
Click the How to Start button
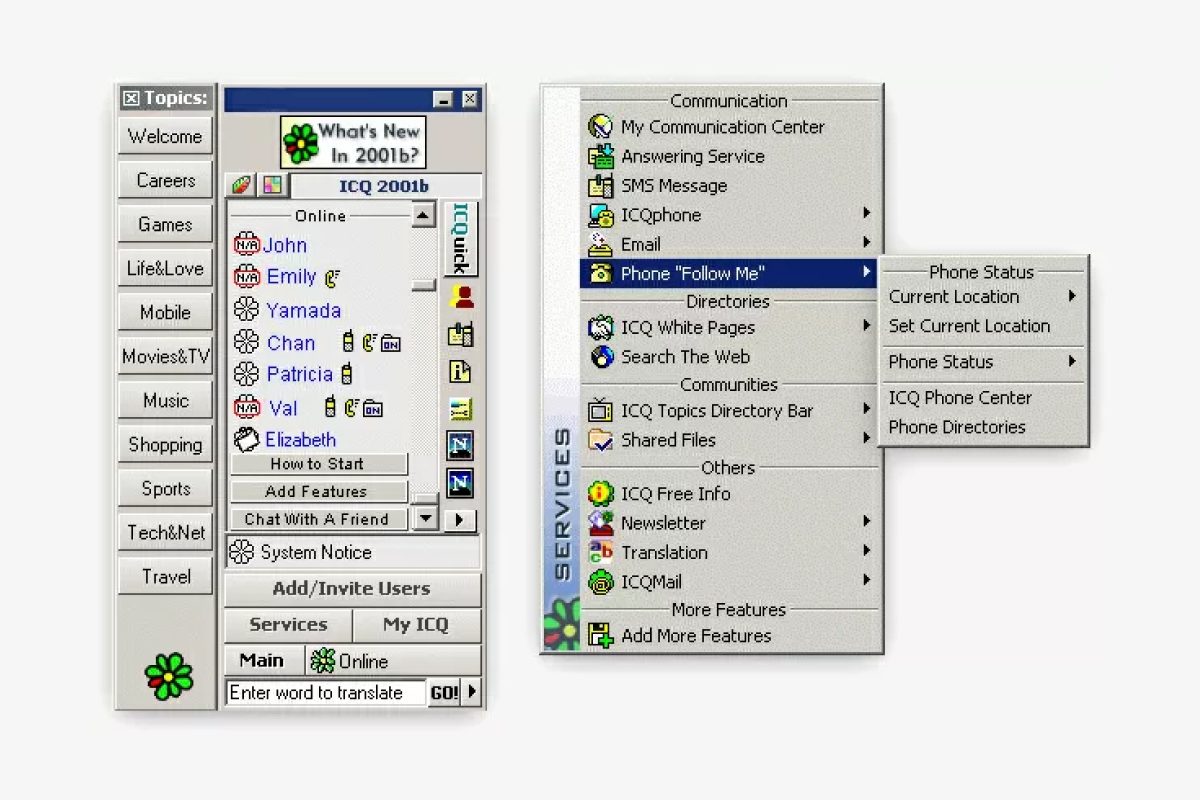[x=319, y=463]
